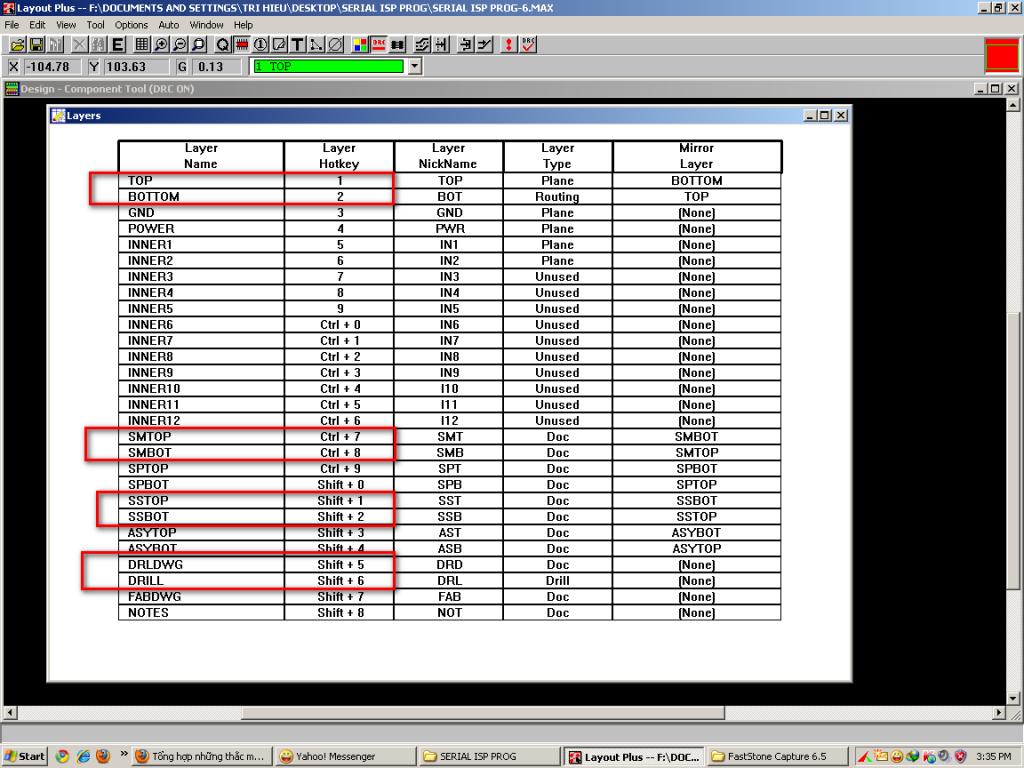
Task: Select the GND layer name cell
Action: pos(201,212)
